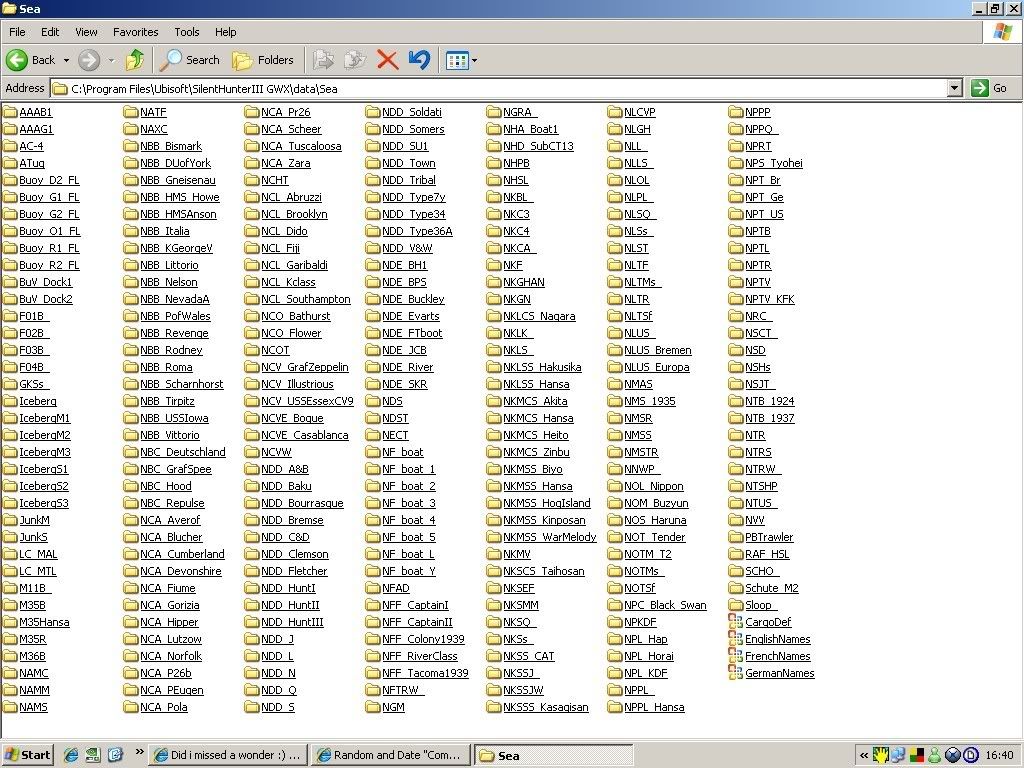Open the Favorites menu
This screenshot has height=768, width=1024.
[x=135, y=32]
